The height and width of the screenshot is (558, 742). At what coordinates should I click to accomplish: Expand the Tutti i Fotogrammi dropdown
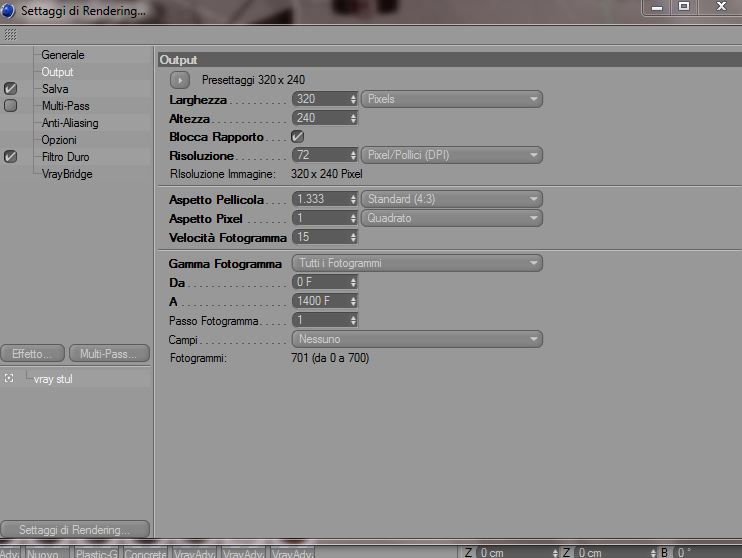(417, 263)
